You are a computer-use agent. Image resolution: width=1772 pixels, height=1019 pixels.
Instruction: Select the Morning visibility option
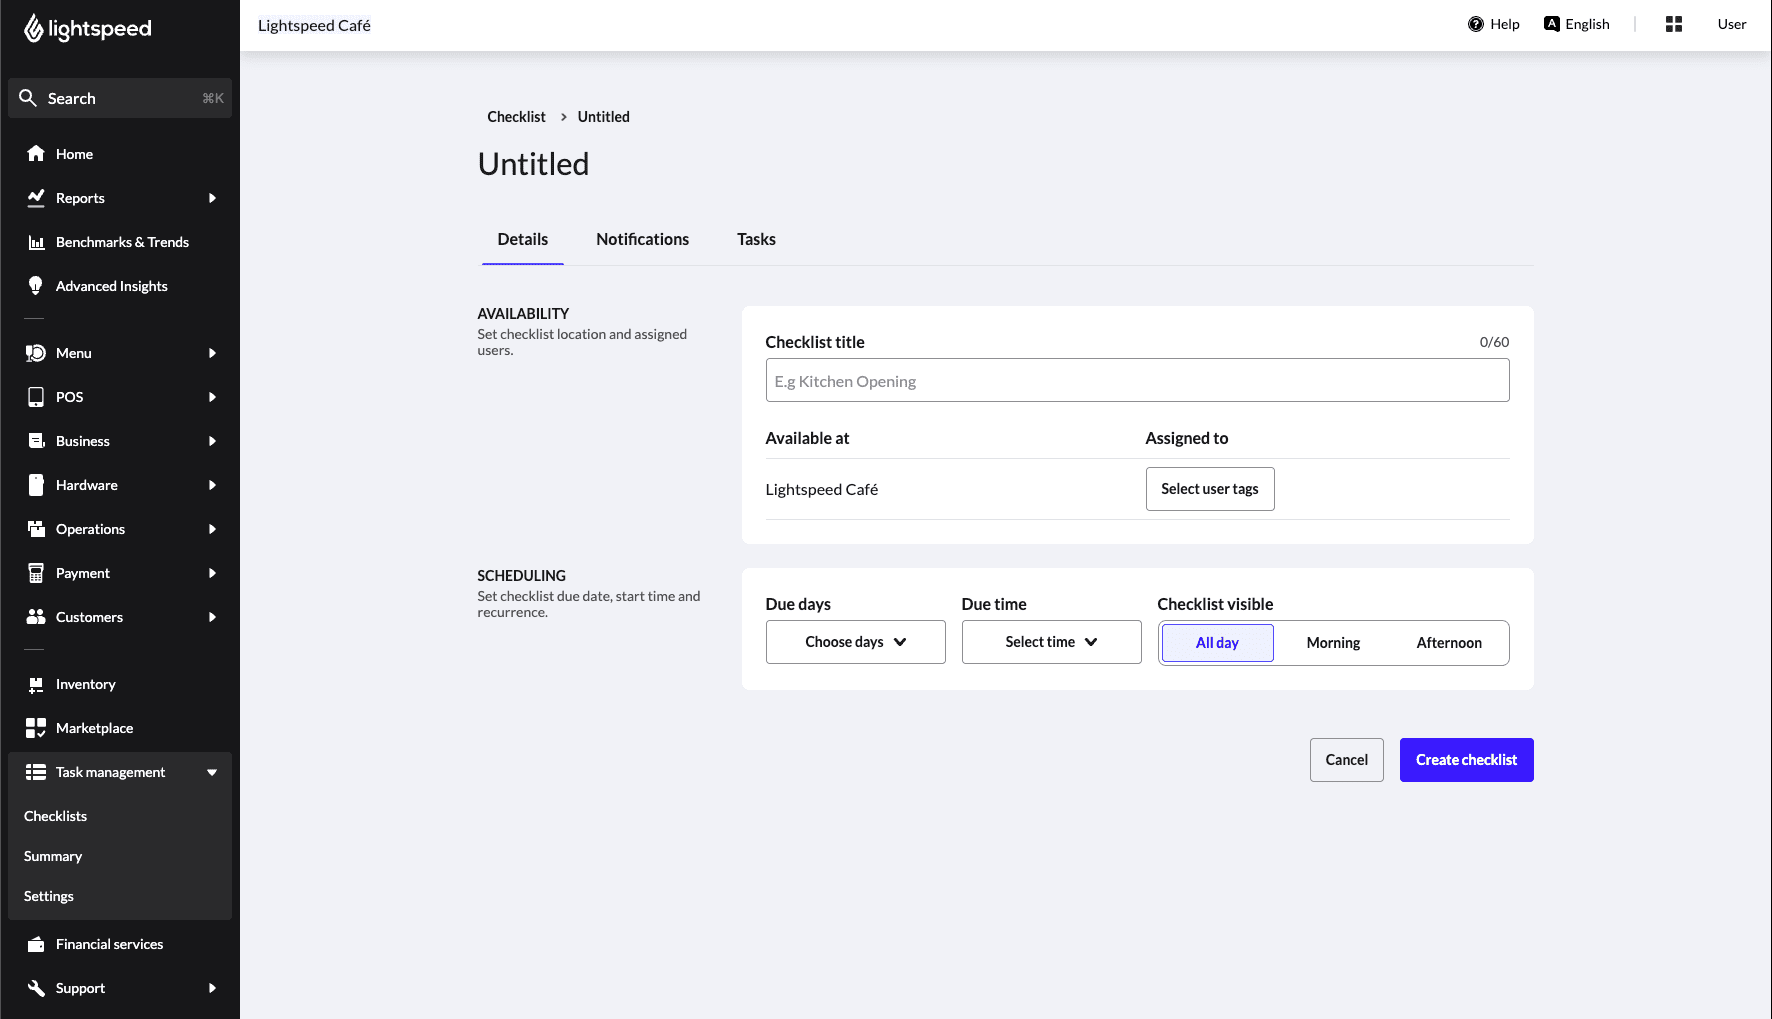(x=1333, y=642)
